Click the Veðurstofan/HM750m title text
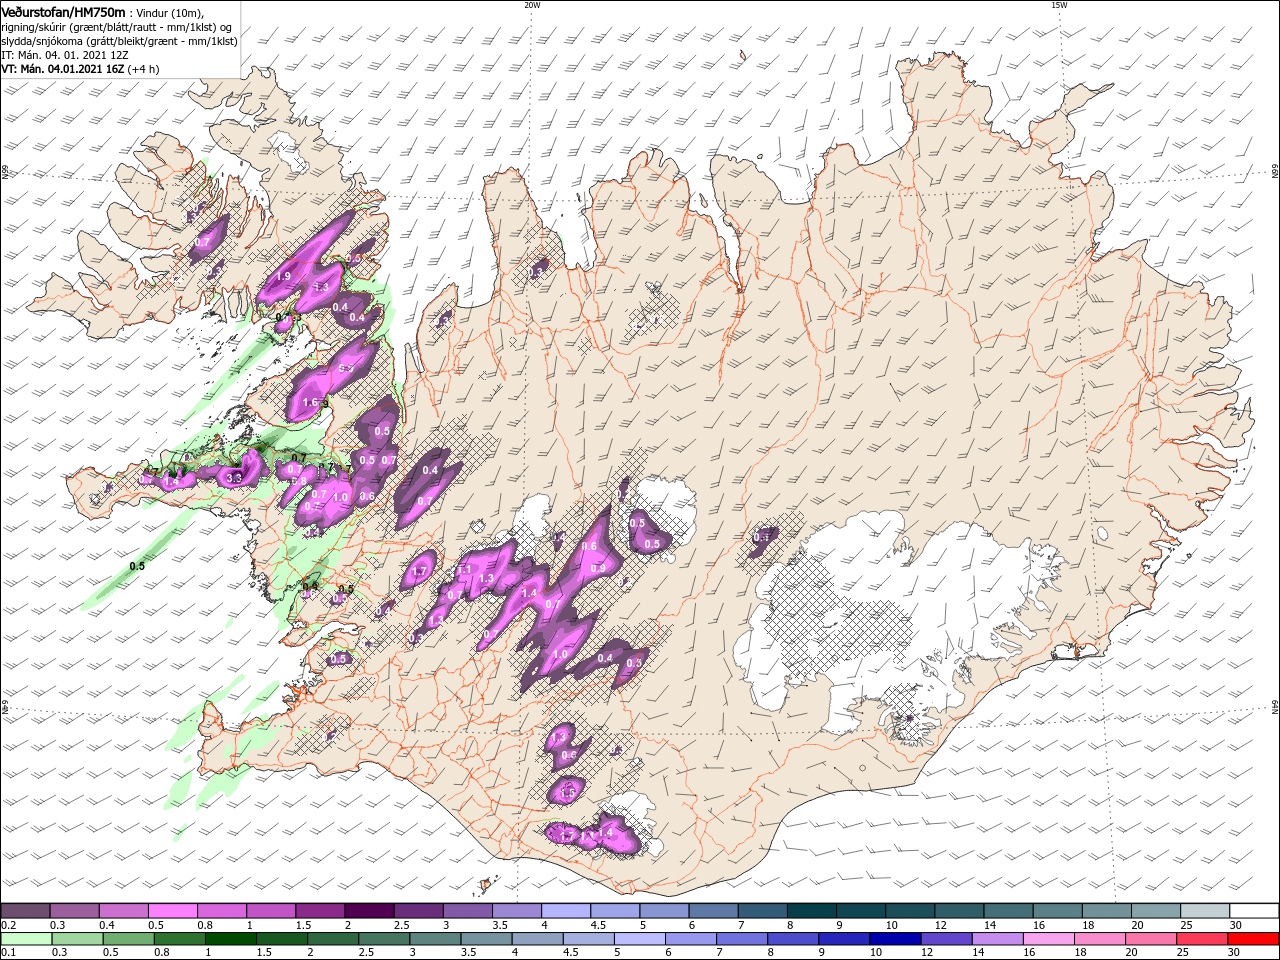 tap(63, 11)
